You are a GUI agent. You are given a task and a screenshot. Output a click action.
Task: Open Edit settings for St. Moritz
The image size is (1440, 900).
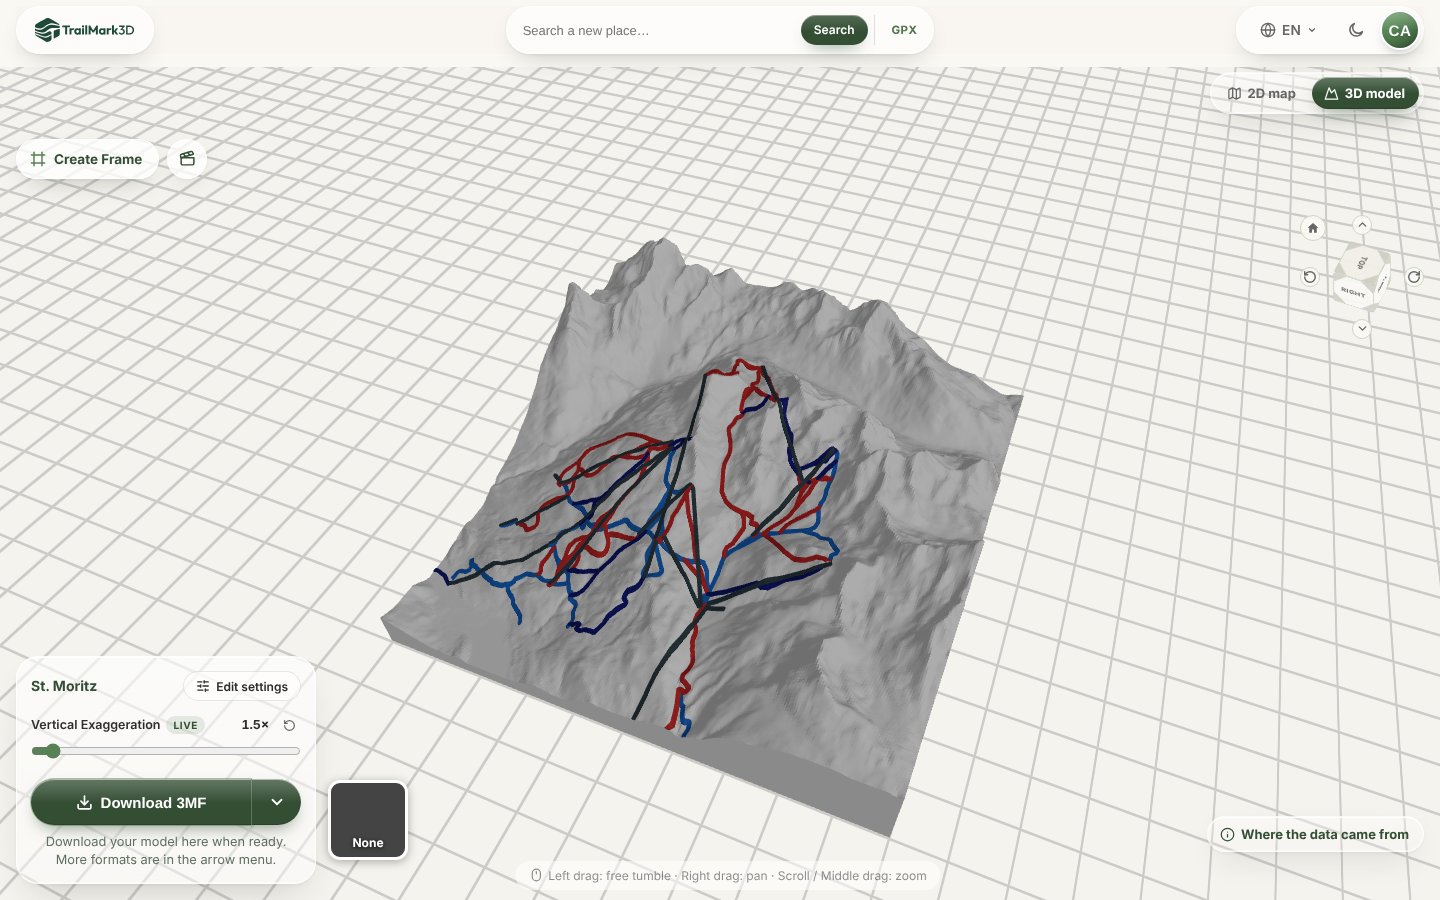click(x=242, y=687)
